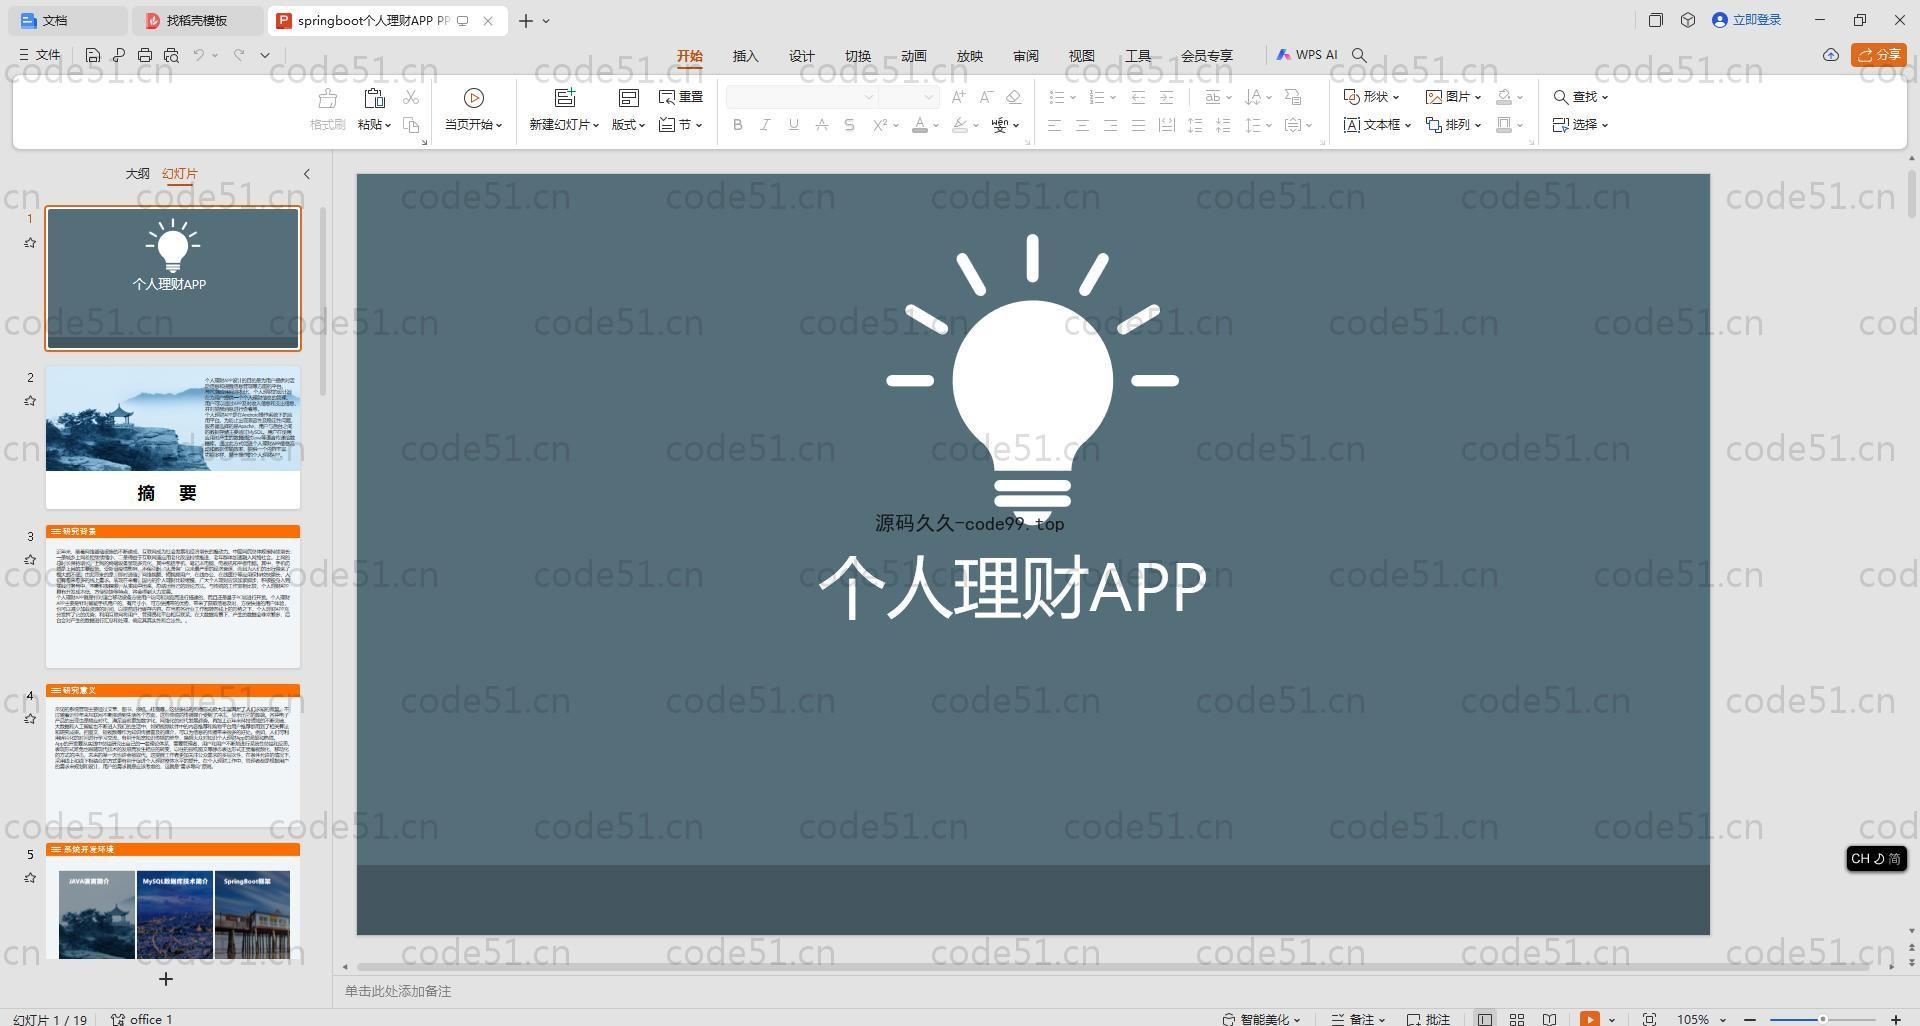Click the Format Painter (格式刷) icon

[x=327, y=98]
